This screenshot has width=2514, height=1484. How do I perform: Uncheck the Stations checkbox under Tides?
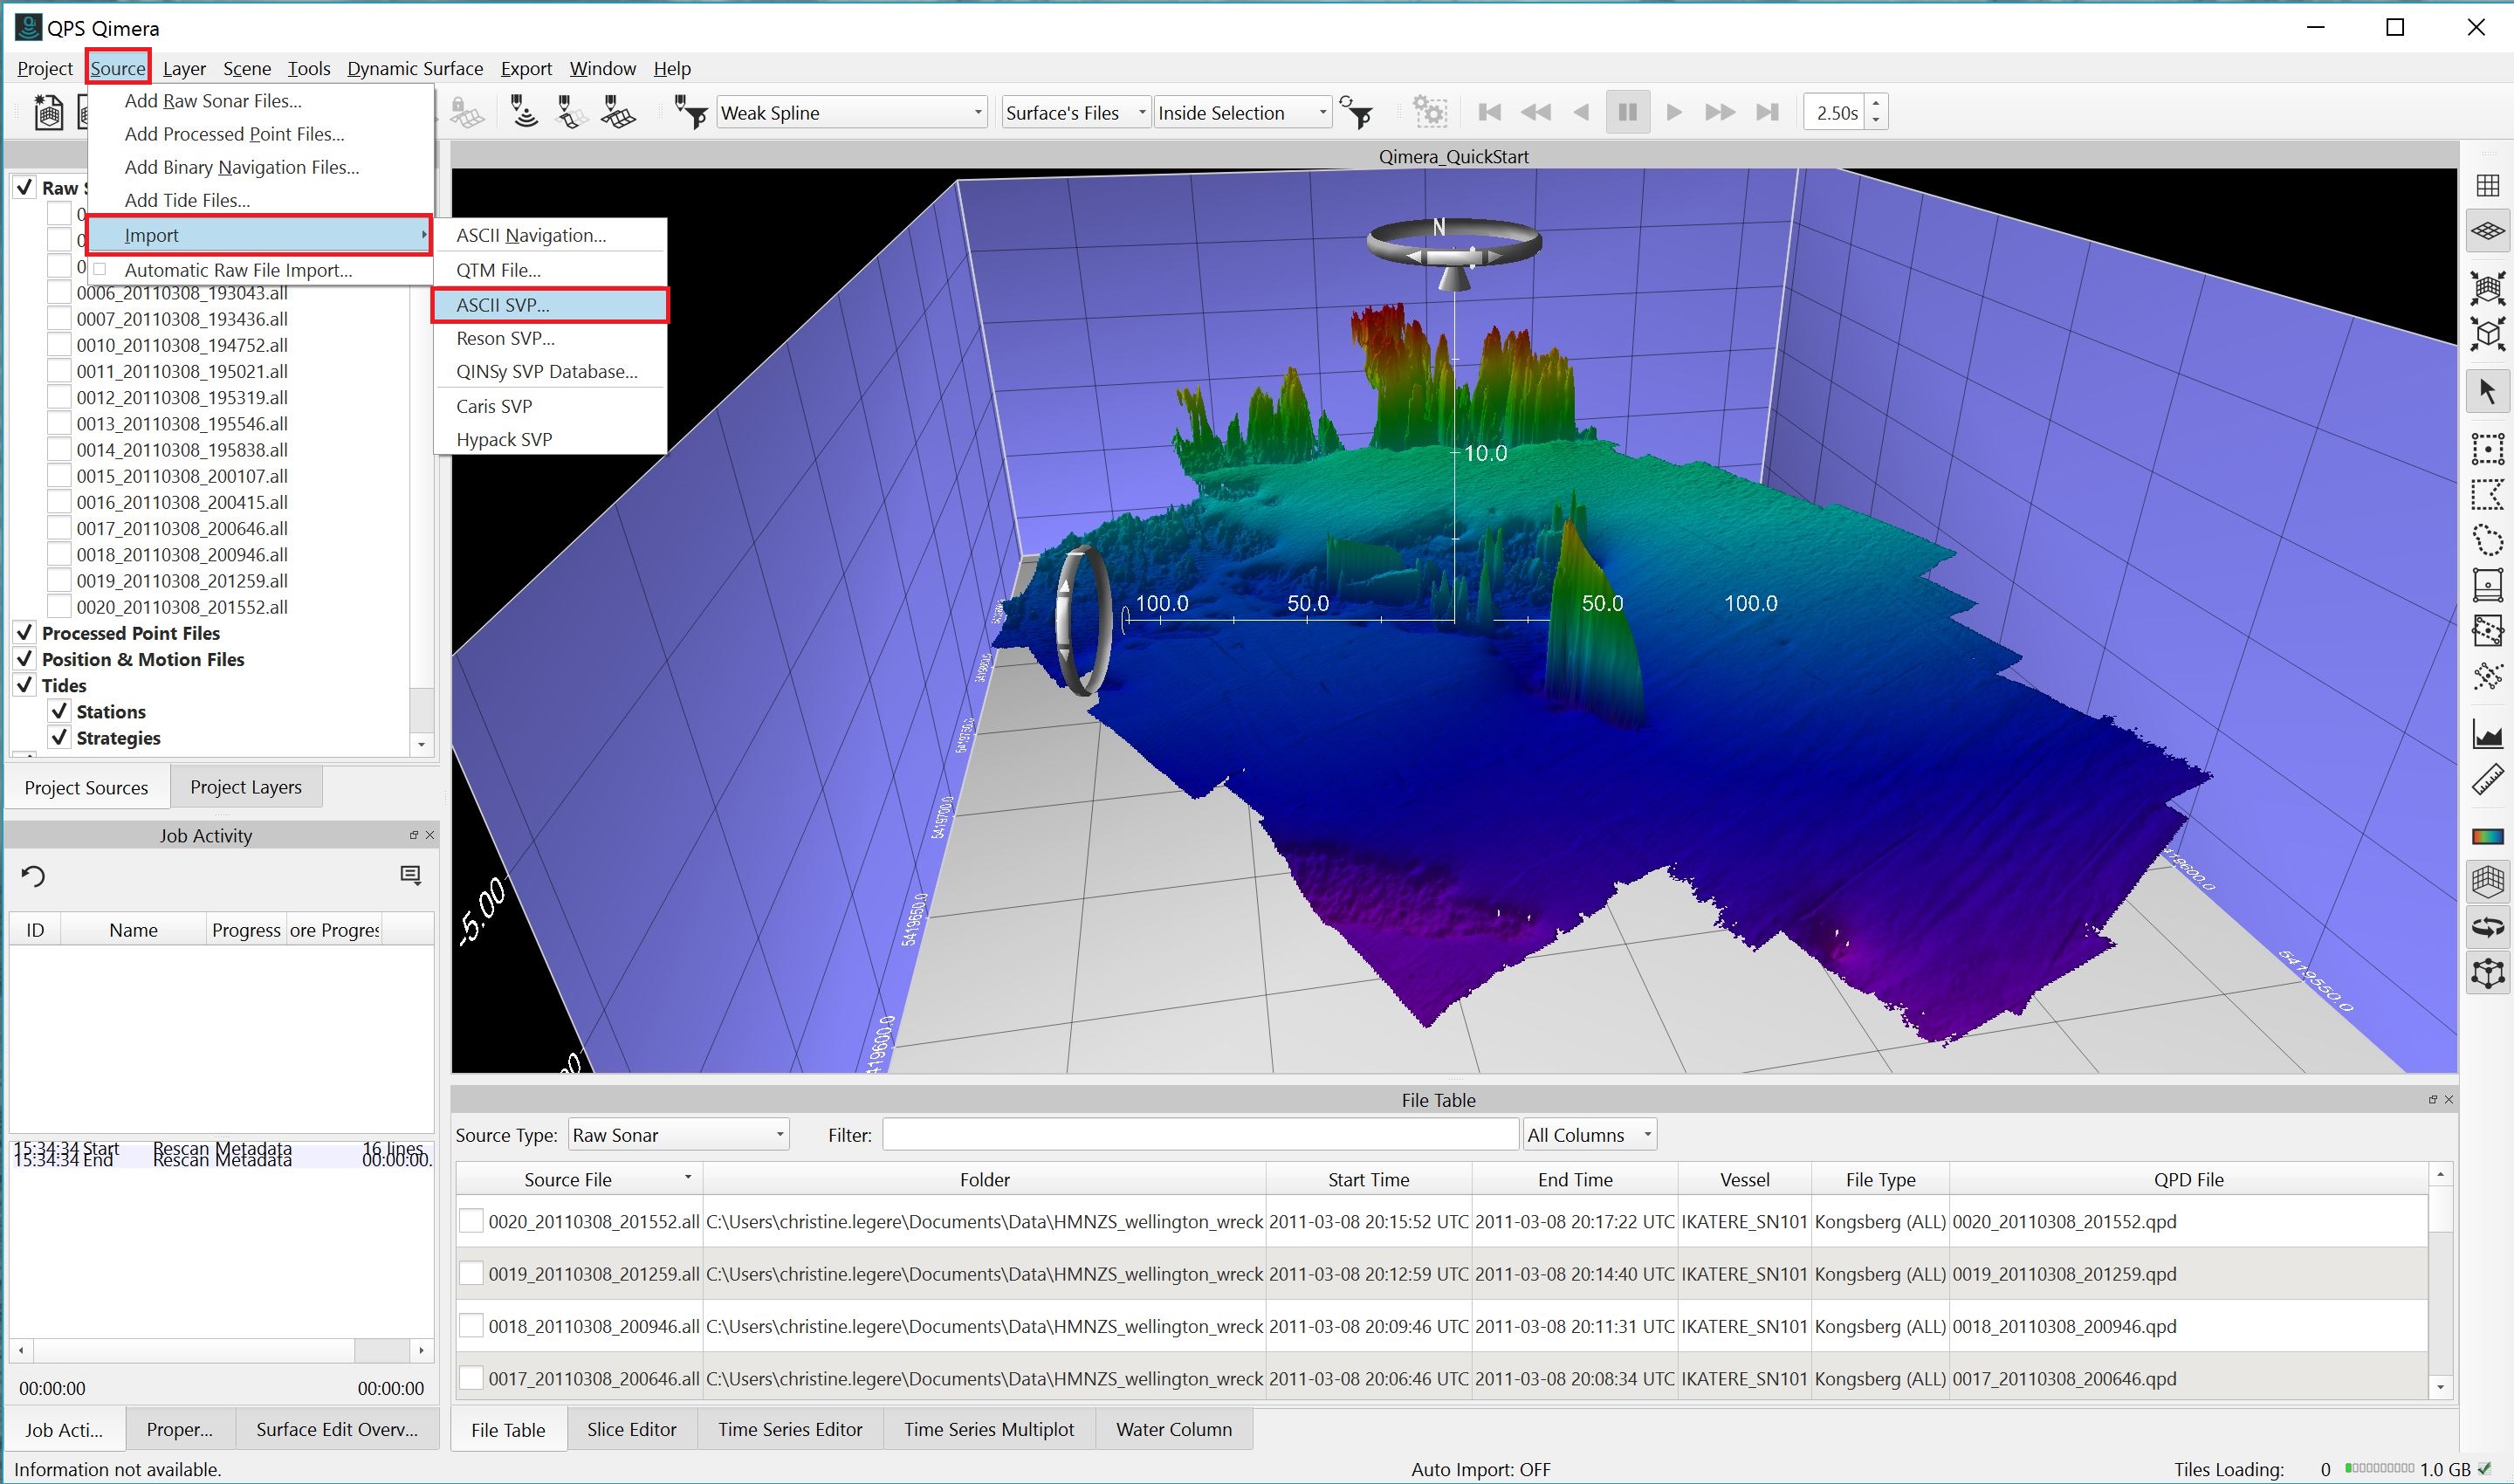click(59, 711)
